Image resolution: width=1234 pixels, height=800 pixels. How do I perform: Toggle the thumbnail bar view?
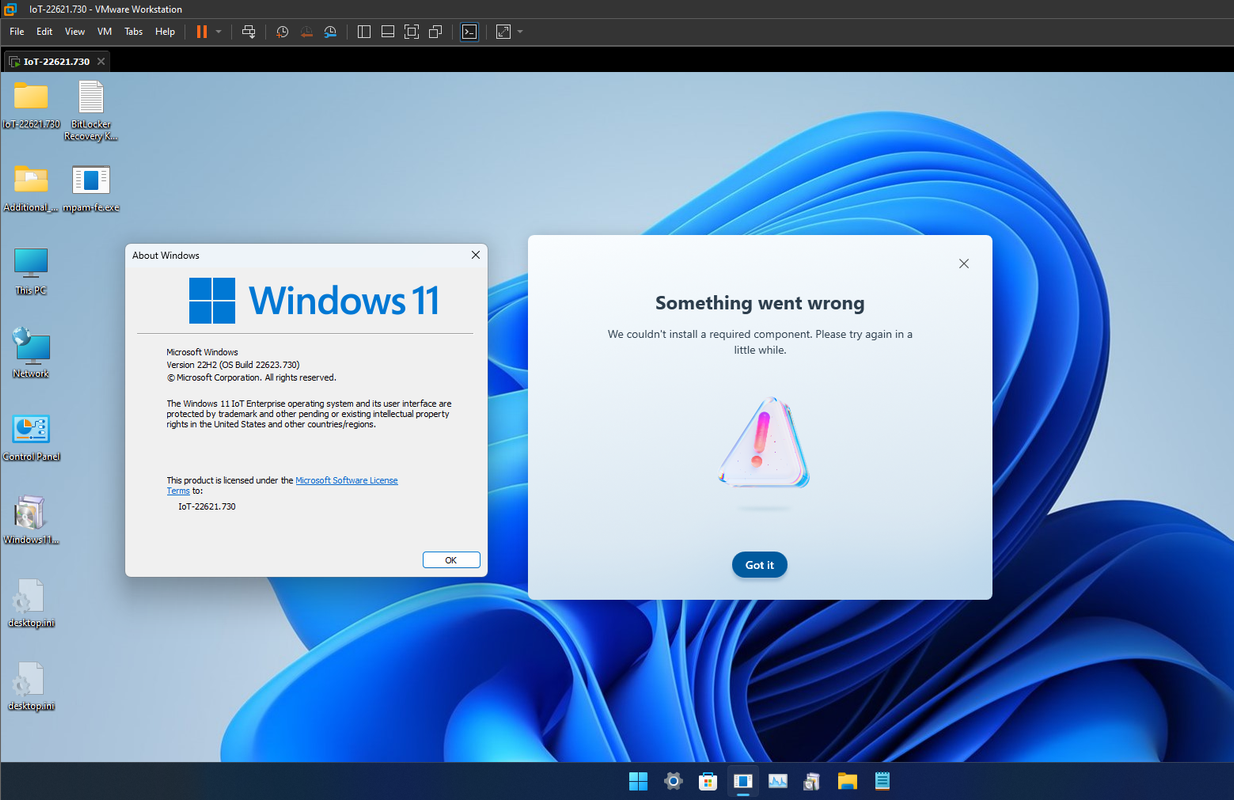(388, 32)
